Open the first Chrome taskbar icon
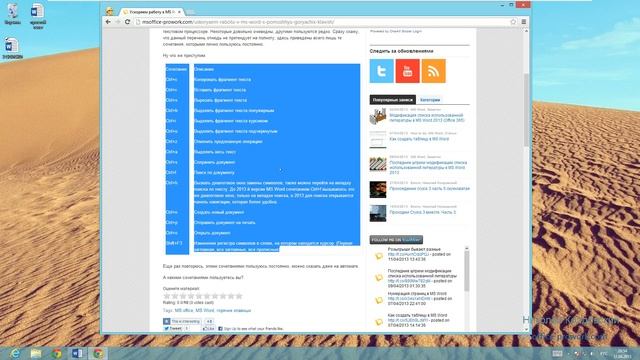This screenshot has width=640, height=360. pyautogui.click(x=56, y=353)
